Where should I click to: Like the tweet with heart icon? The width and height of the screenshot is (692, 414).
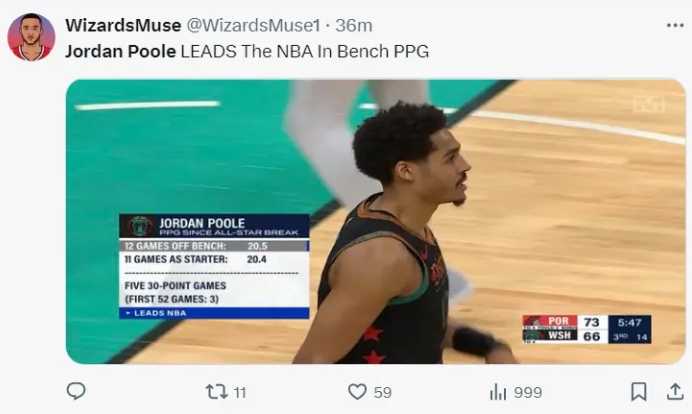[357, 391]
